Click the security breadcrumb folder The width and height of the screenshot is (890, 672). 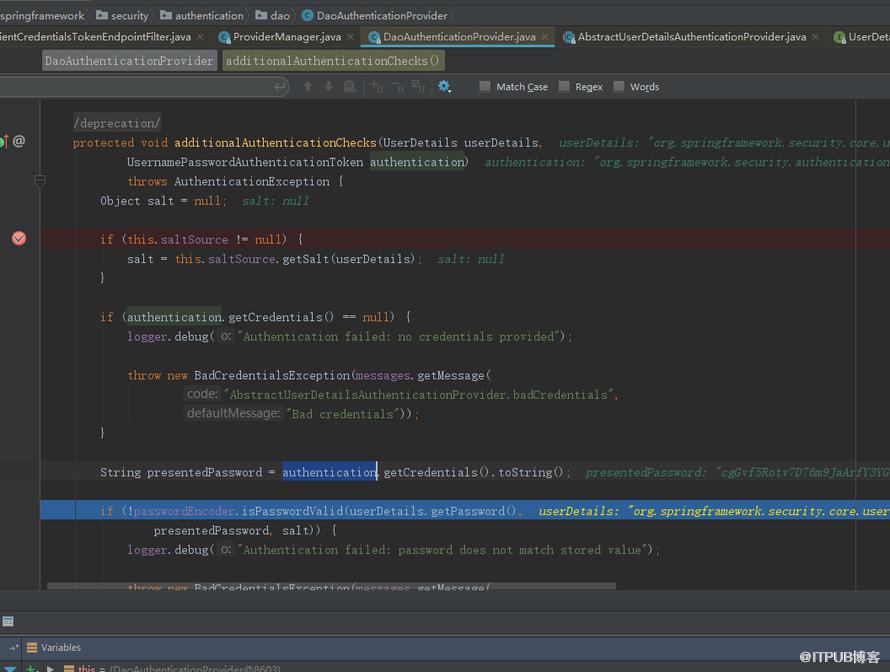point(122,15)
